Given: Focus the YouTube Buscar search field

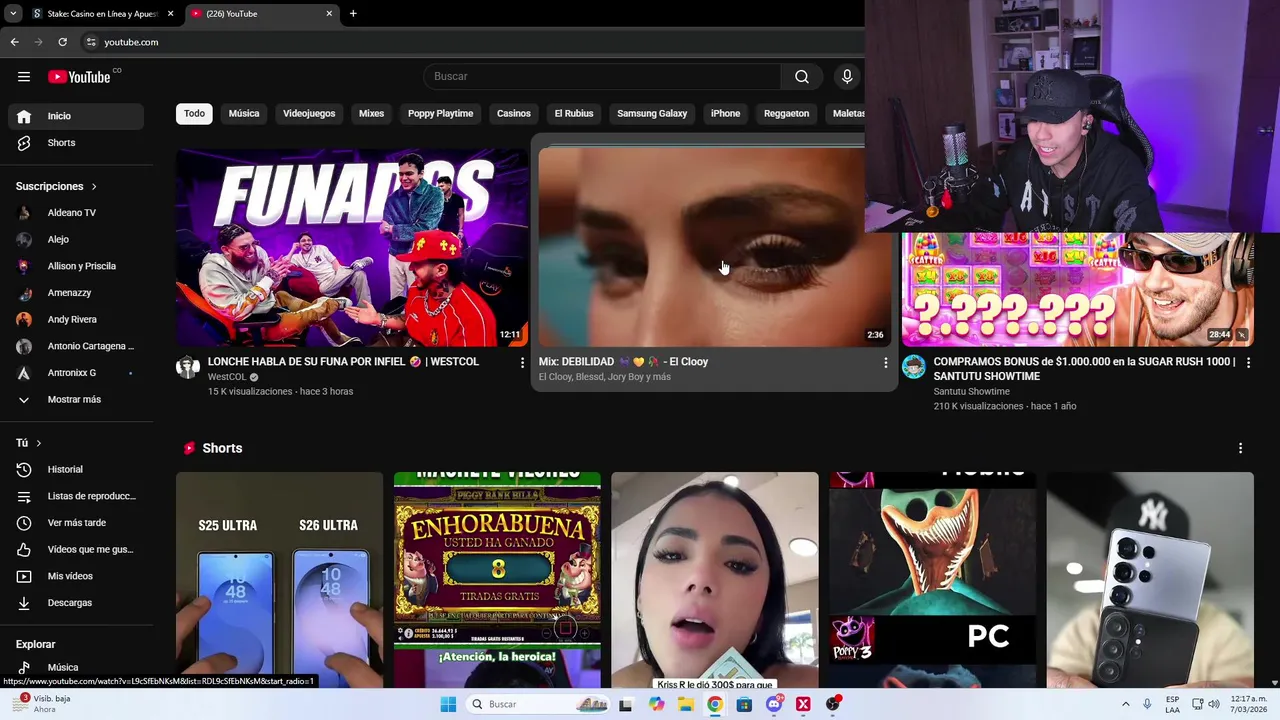Looking at the screenshot, I should tap(602, 77).
